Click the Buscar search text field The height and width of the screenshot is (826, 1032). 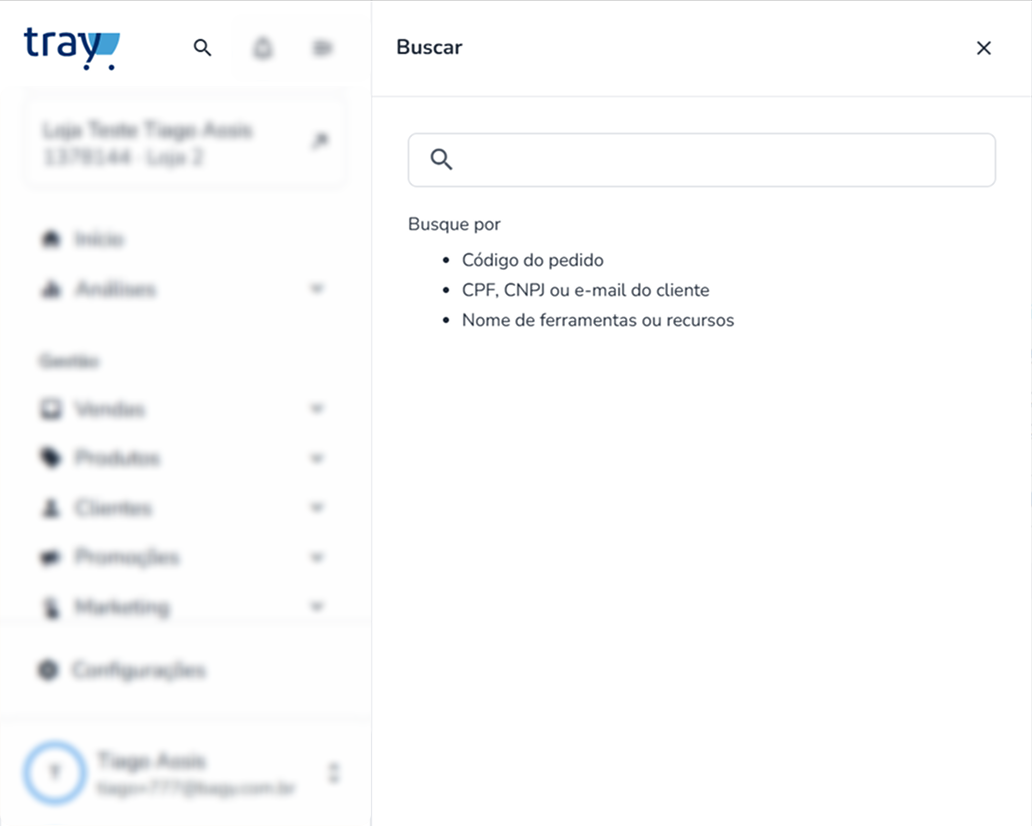pyautogui.click(x=702, y=160)
